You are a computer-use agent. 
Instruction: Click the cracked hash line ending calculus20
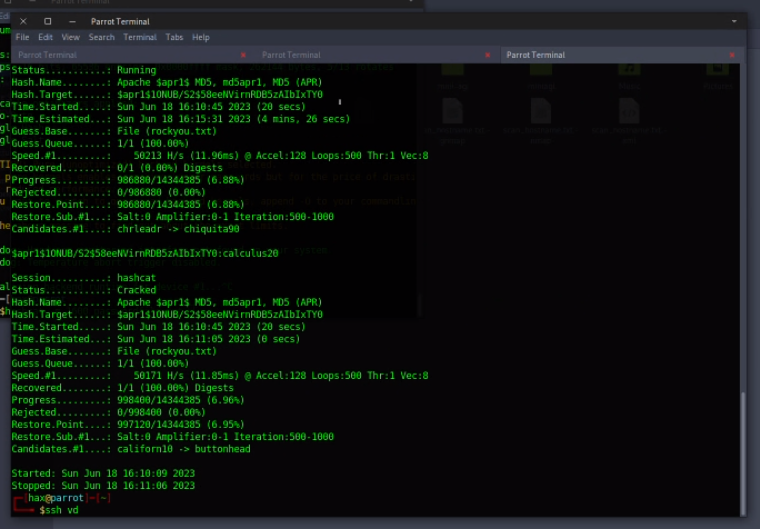pos(145,253)
